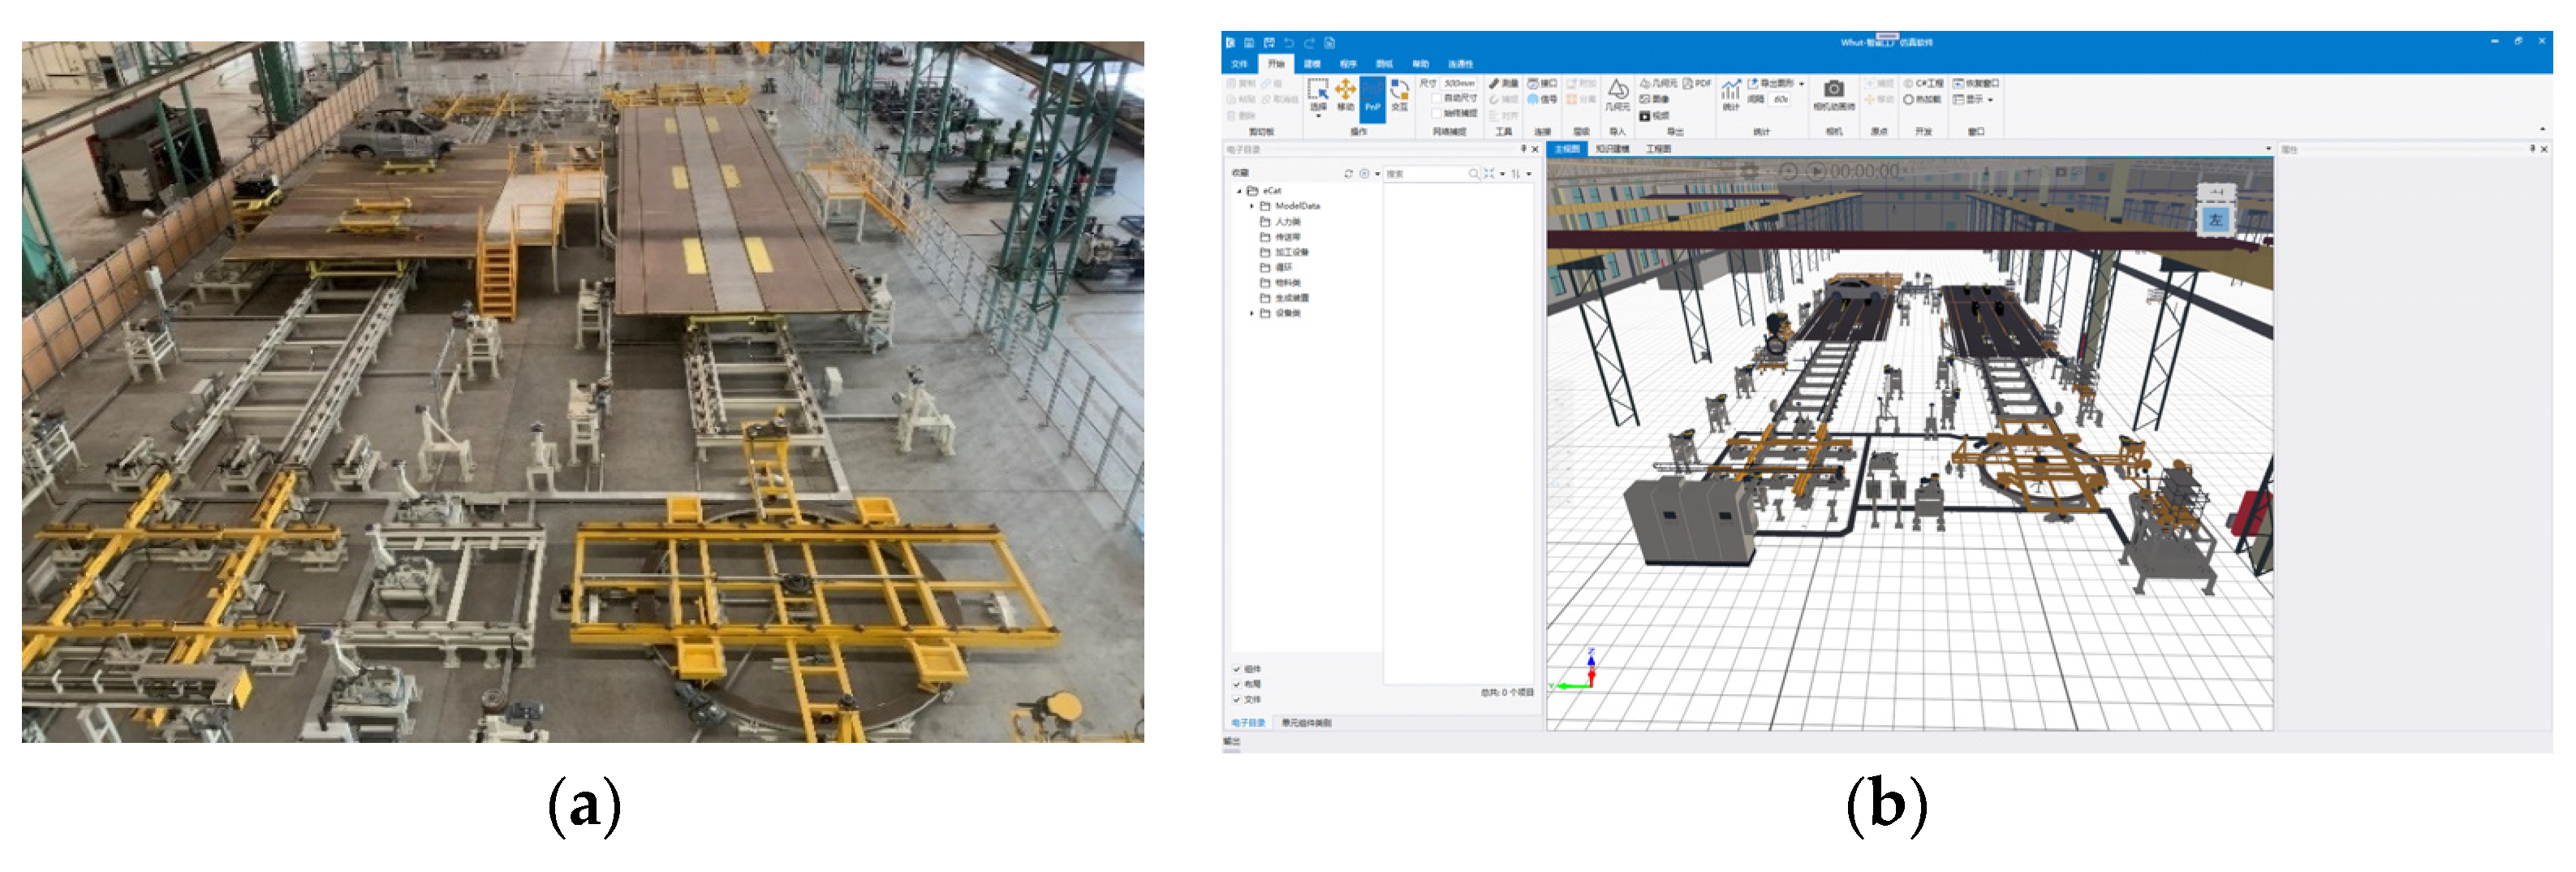The image size is (2576, 872).
Task: Click the Measure tool with ruler icon
Action: [x=1502, y=84]
